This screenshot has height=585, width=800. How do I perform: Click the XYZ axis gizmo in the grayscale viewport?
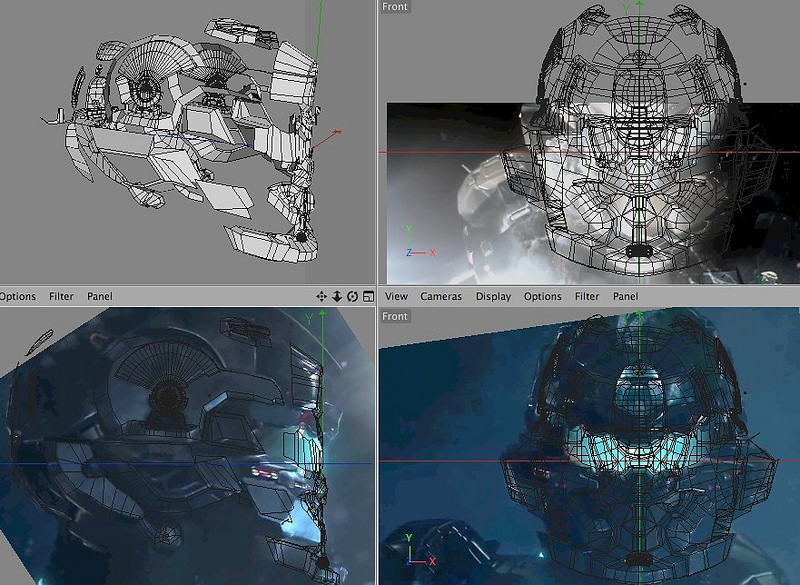pos(420,242)
